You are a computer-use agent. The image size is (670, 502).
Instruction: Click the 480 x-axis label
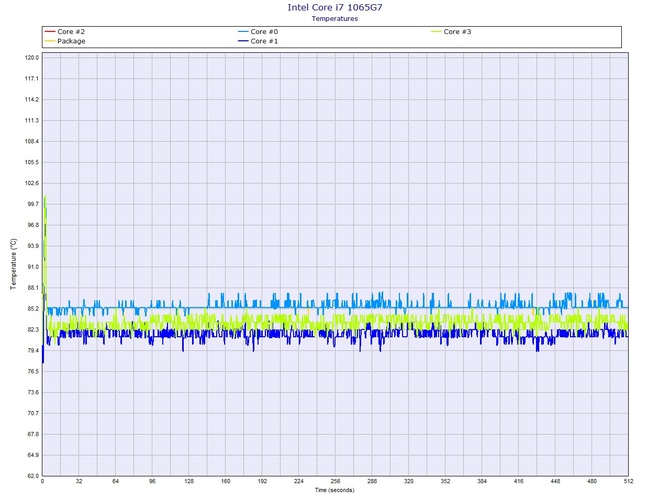tap(592, 481)
